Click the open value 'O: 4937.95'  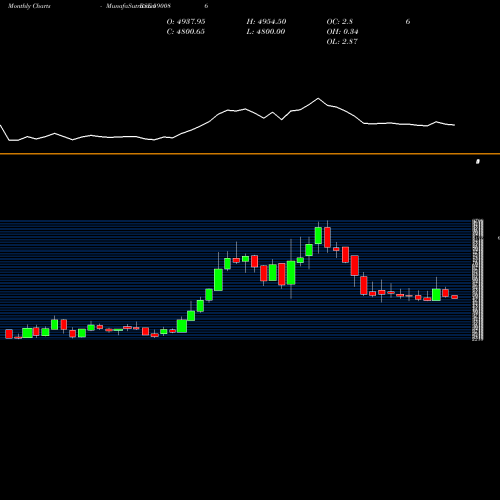point(186,22)
